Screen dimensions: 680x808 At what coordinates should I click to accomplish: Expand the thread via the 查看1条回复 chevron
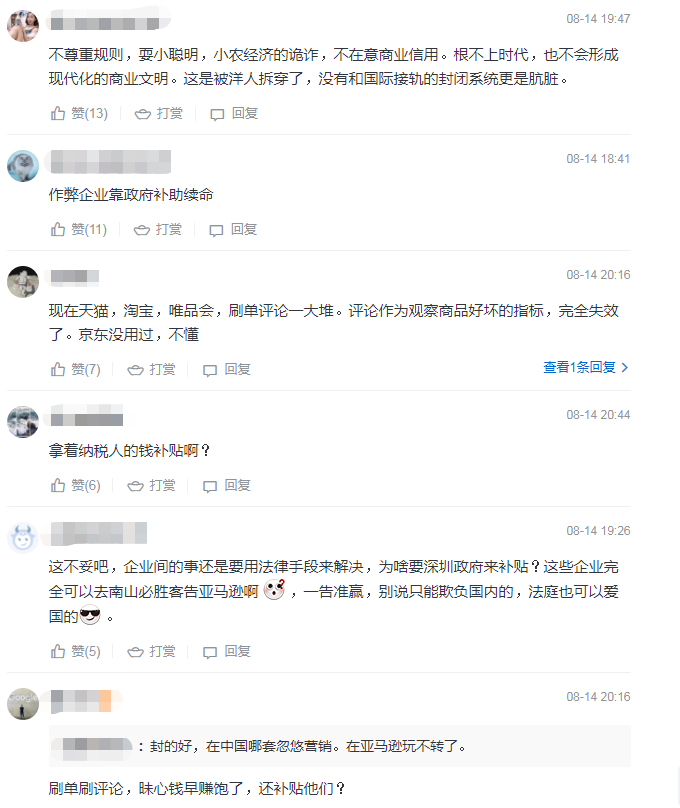coord(625,368)
